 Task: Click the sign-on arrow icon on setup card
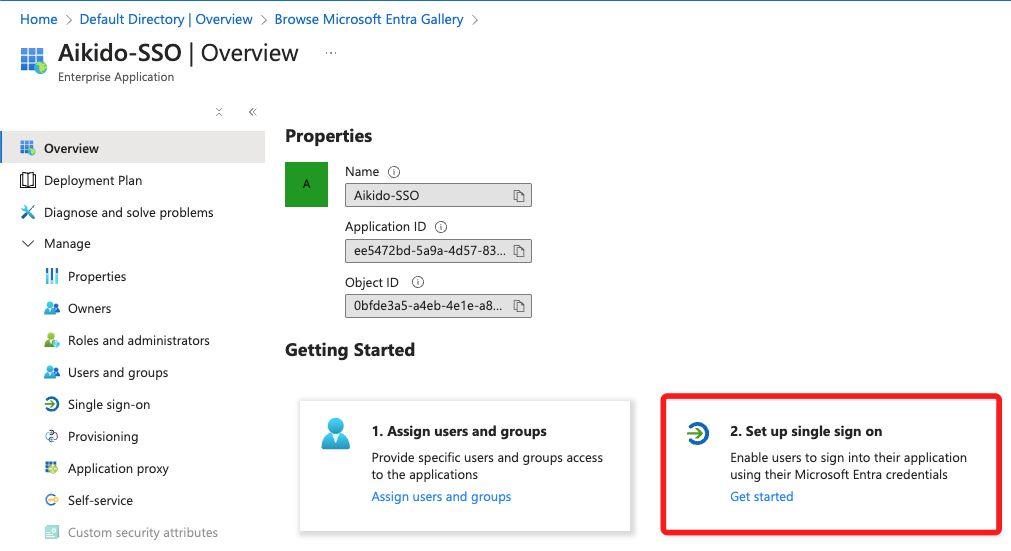[697, 433]
